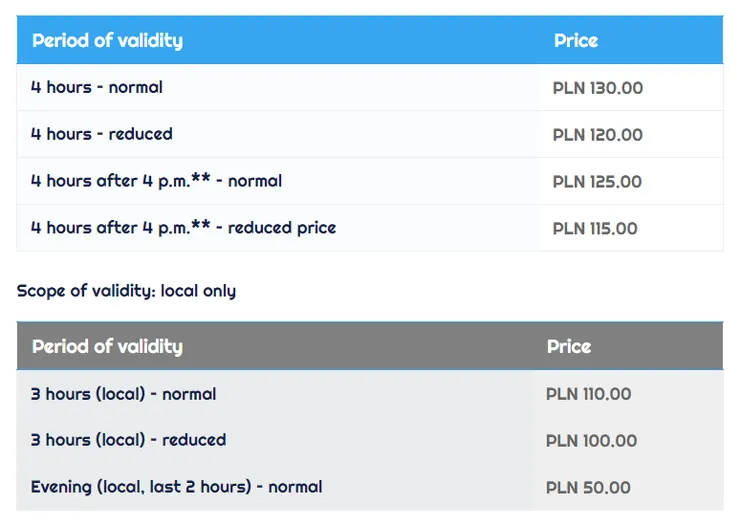The height and width of the screenshot is (529, 740).
Task: Click the PLN 130.00 price
Action: point(598,89)
